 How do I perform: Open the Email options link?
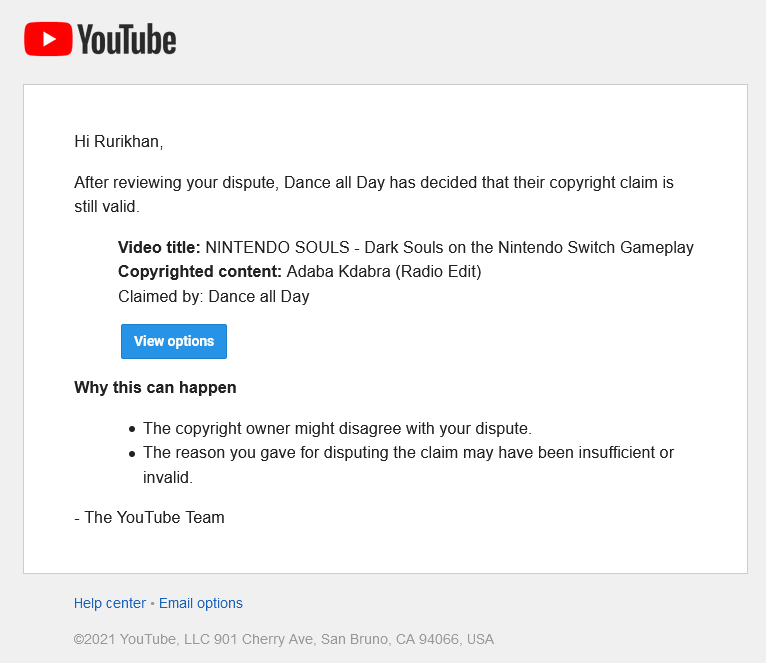click(x=201, y=603)
